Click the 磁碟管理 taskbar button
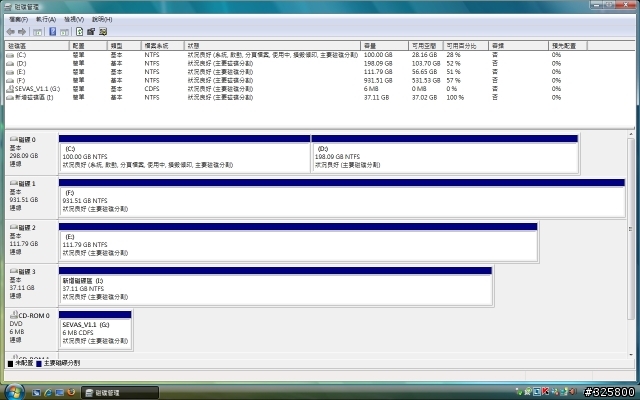 pyautogui.click(x=120, y=393)
